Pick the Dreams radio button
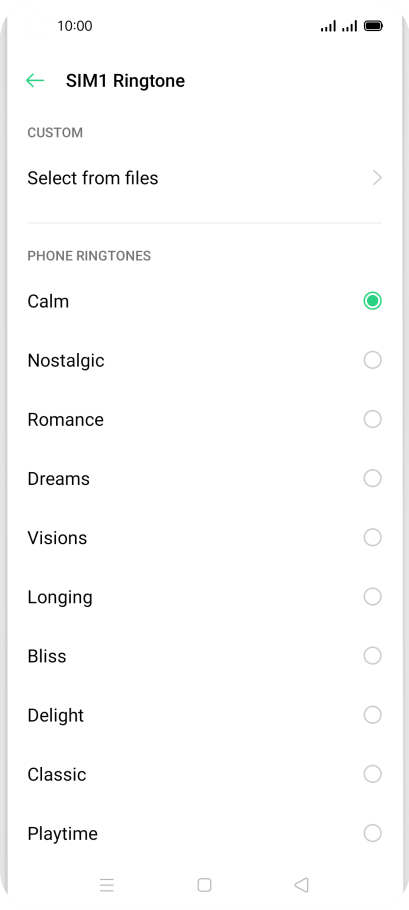The height and width of the screenshot is (910, 409). click(372, 478)
